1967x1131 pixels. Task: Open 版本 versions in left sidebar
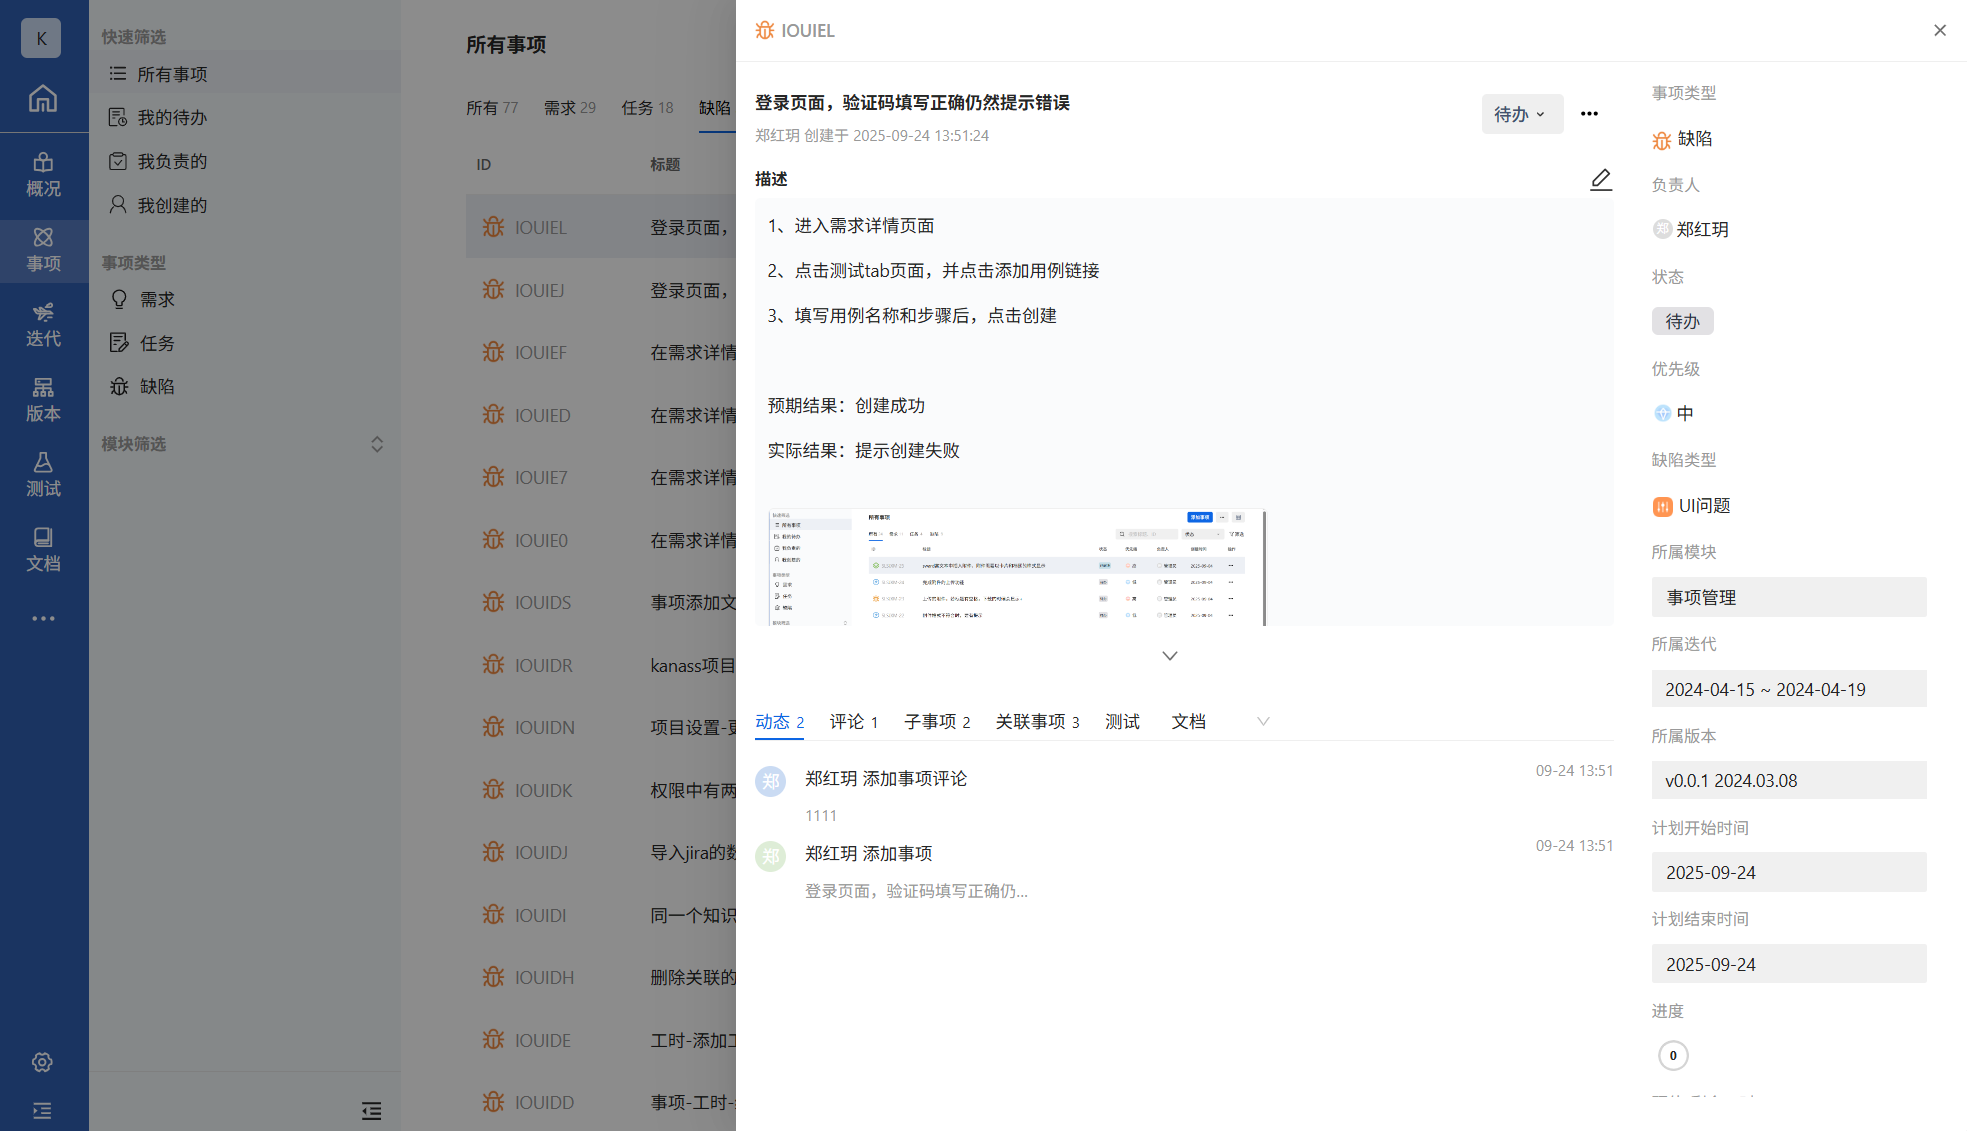[x=43, y=399]
